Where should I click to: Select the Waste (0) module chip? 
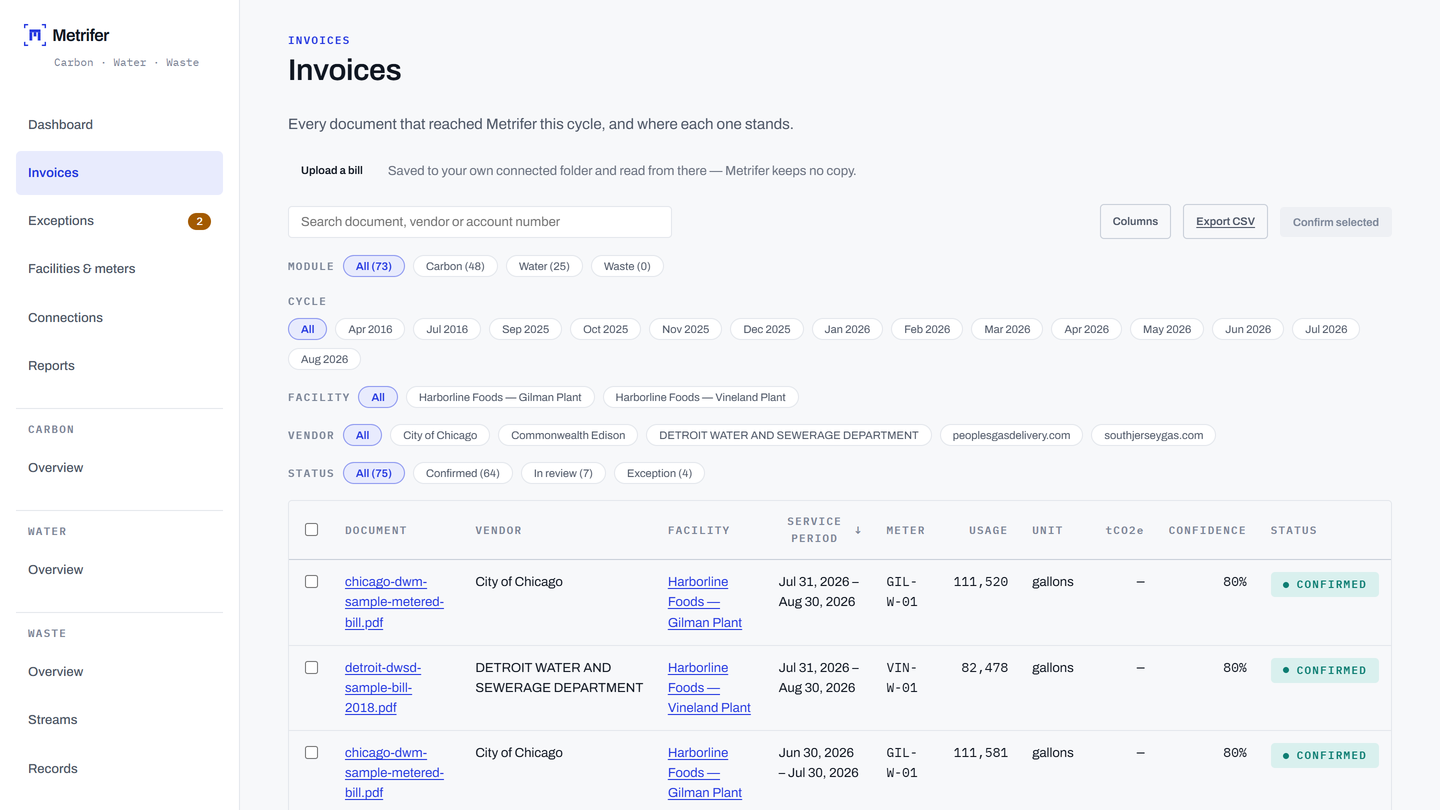(627, 266)
